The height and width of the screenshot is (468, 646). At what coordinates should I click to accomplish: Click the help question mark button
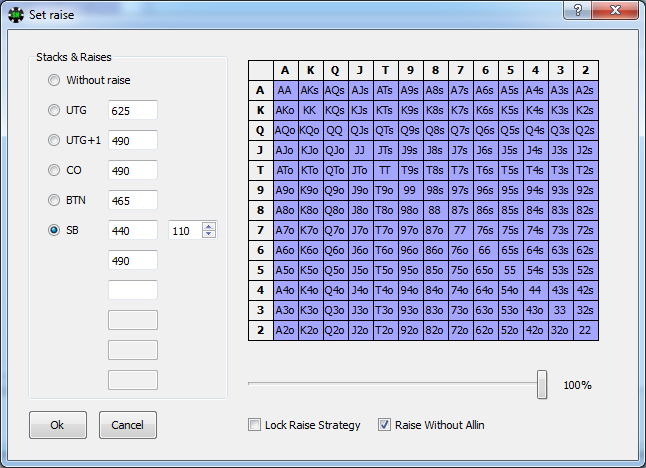coord(576,11)
